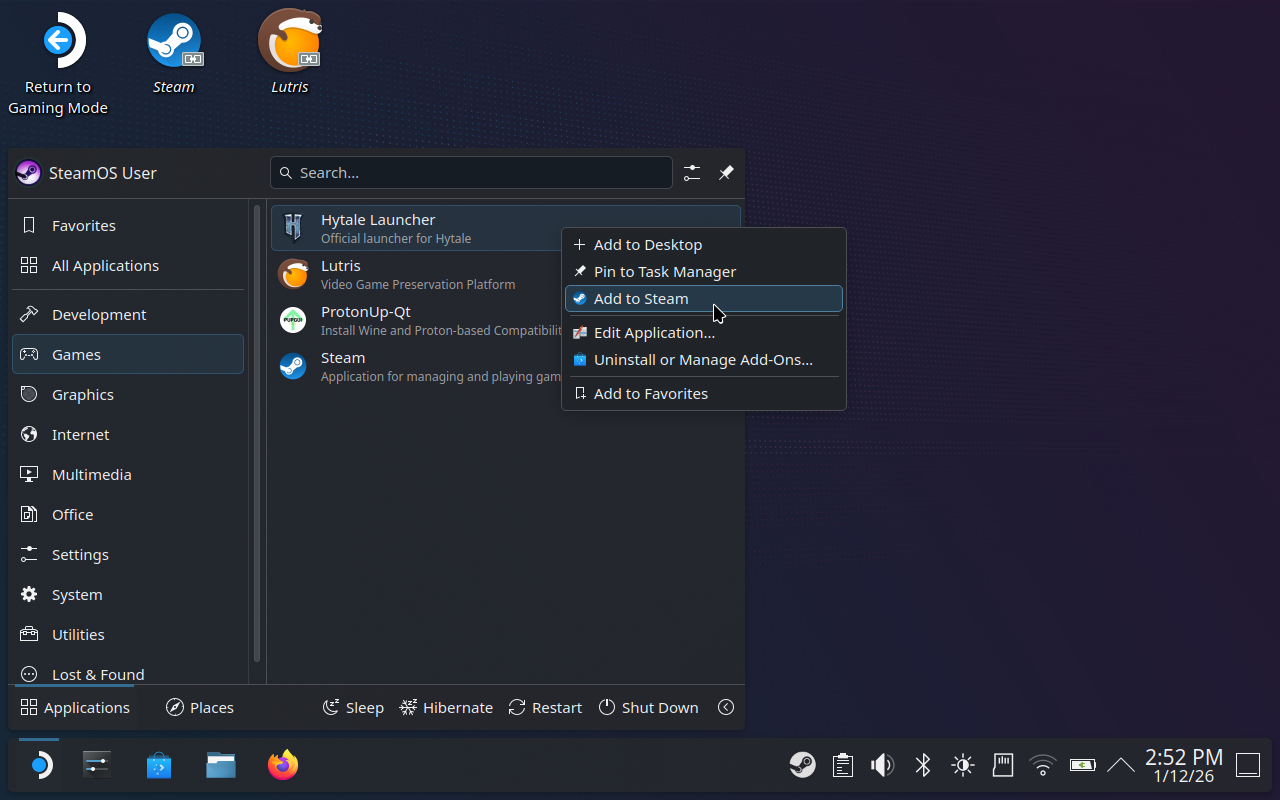Click the chevron next to Shut Down
This screenshot has height=800, width=1280.
point(726,707)
